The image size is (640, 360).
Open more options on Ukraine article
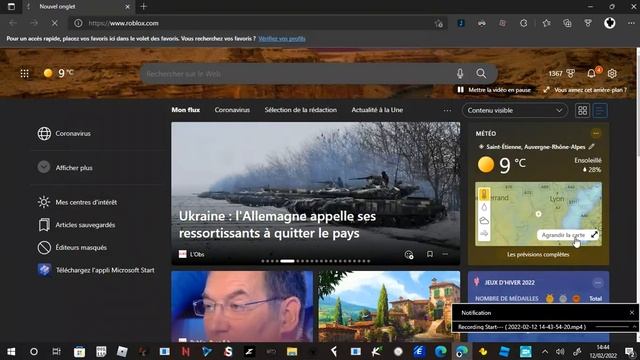click(445, 254)
